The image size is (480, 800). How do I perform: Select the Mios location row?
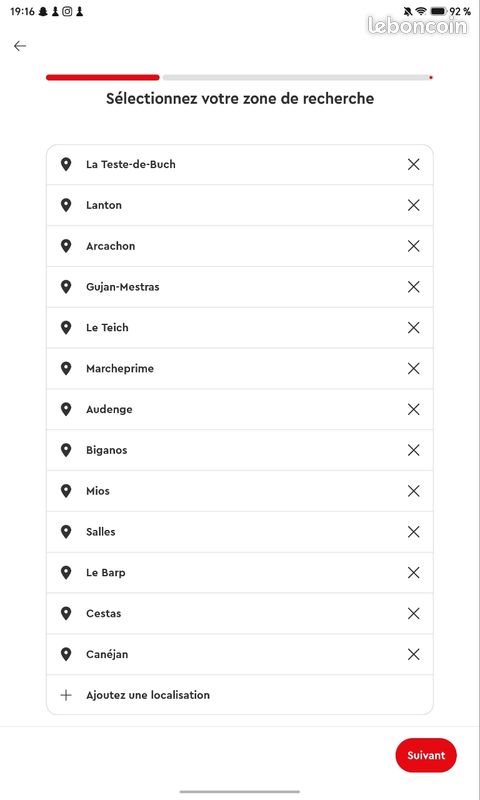click(x=240, y=491)
